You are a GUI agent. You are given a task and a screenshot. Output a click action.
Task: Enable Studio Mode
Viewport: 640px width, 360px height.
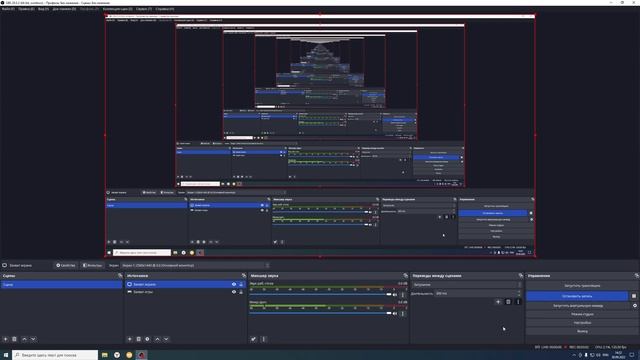pyautogui.click(x=582, y=314)
